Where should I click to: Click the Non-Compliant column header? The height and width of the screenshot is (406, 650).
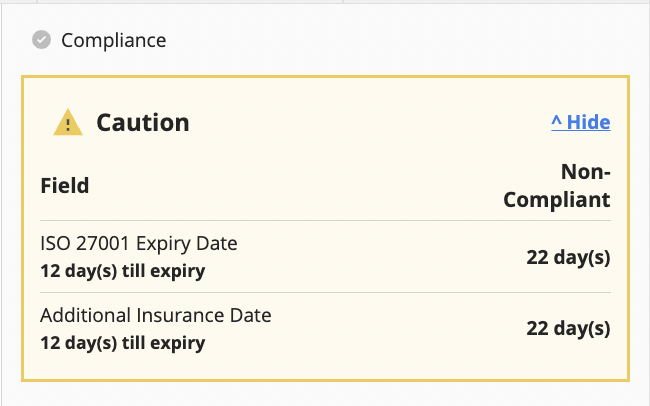pyautogui.click(x=557, y=185)
